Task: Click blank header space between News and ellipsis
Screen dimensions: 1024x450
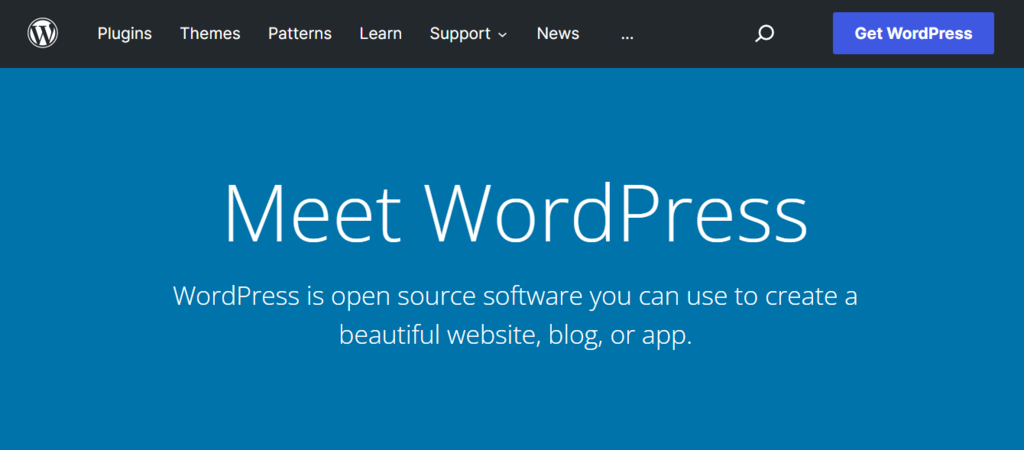Action: coord(600,34)
